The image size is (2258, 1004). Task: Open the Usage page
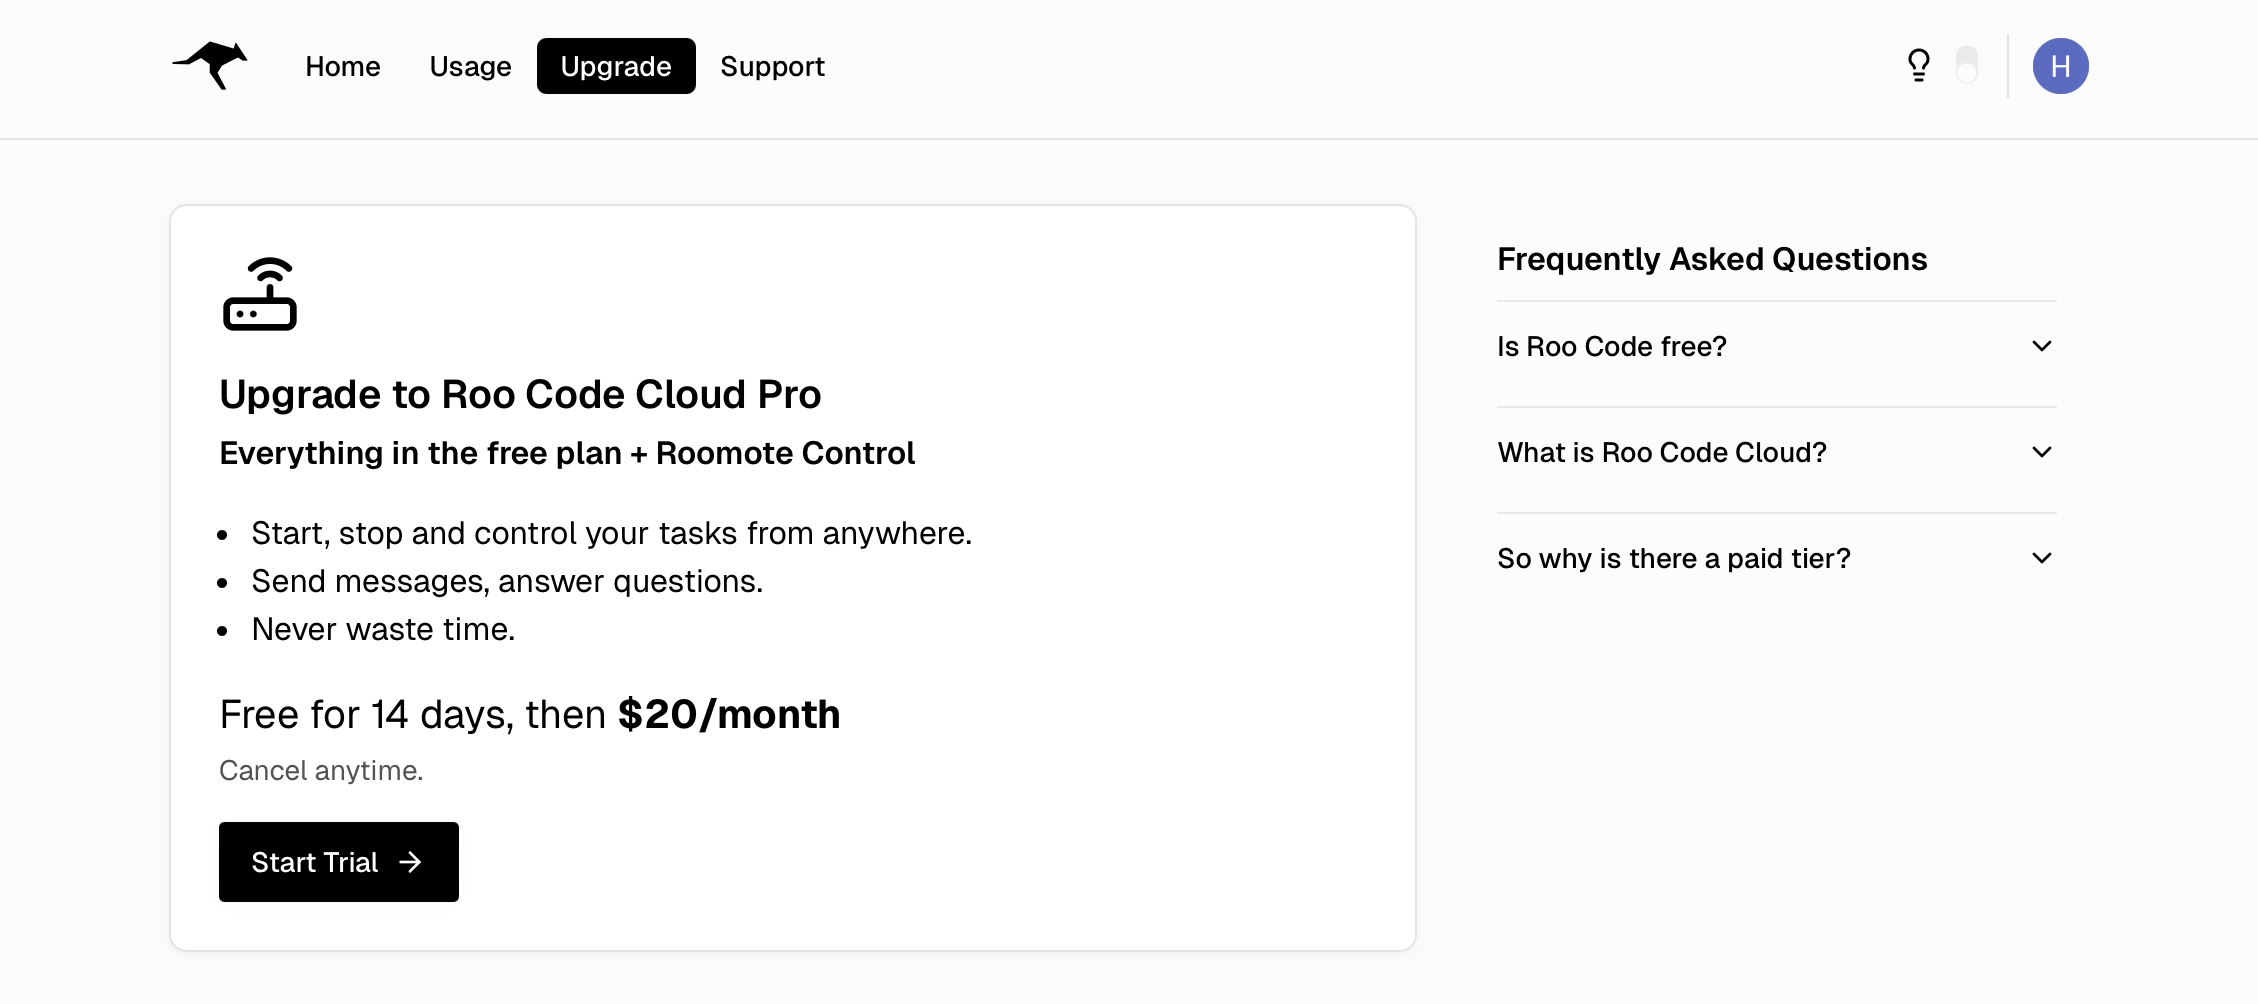coord(470,66)
